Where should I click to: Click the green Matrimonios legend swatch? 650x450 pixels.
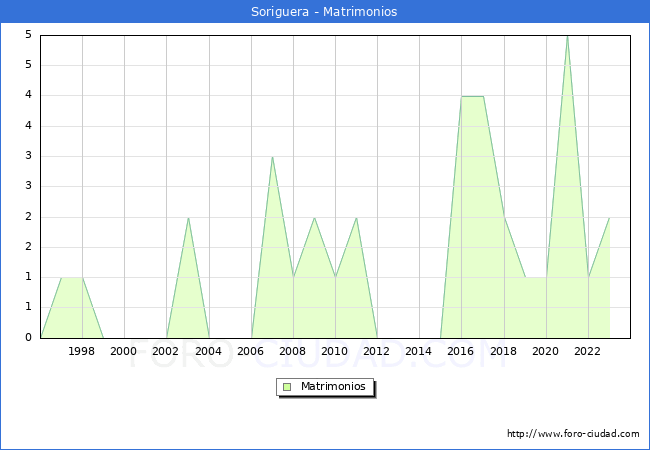(x=287, y=387)
